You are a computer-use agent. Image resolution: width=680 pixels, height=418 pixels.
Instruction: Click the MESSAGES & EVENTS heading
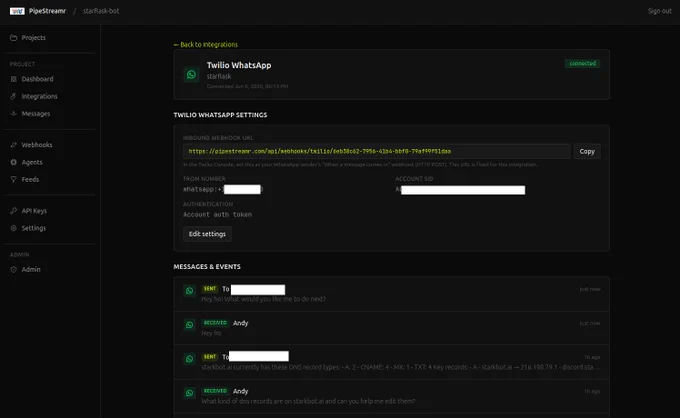coord(207,267)
